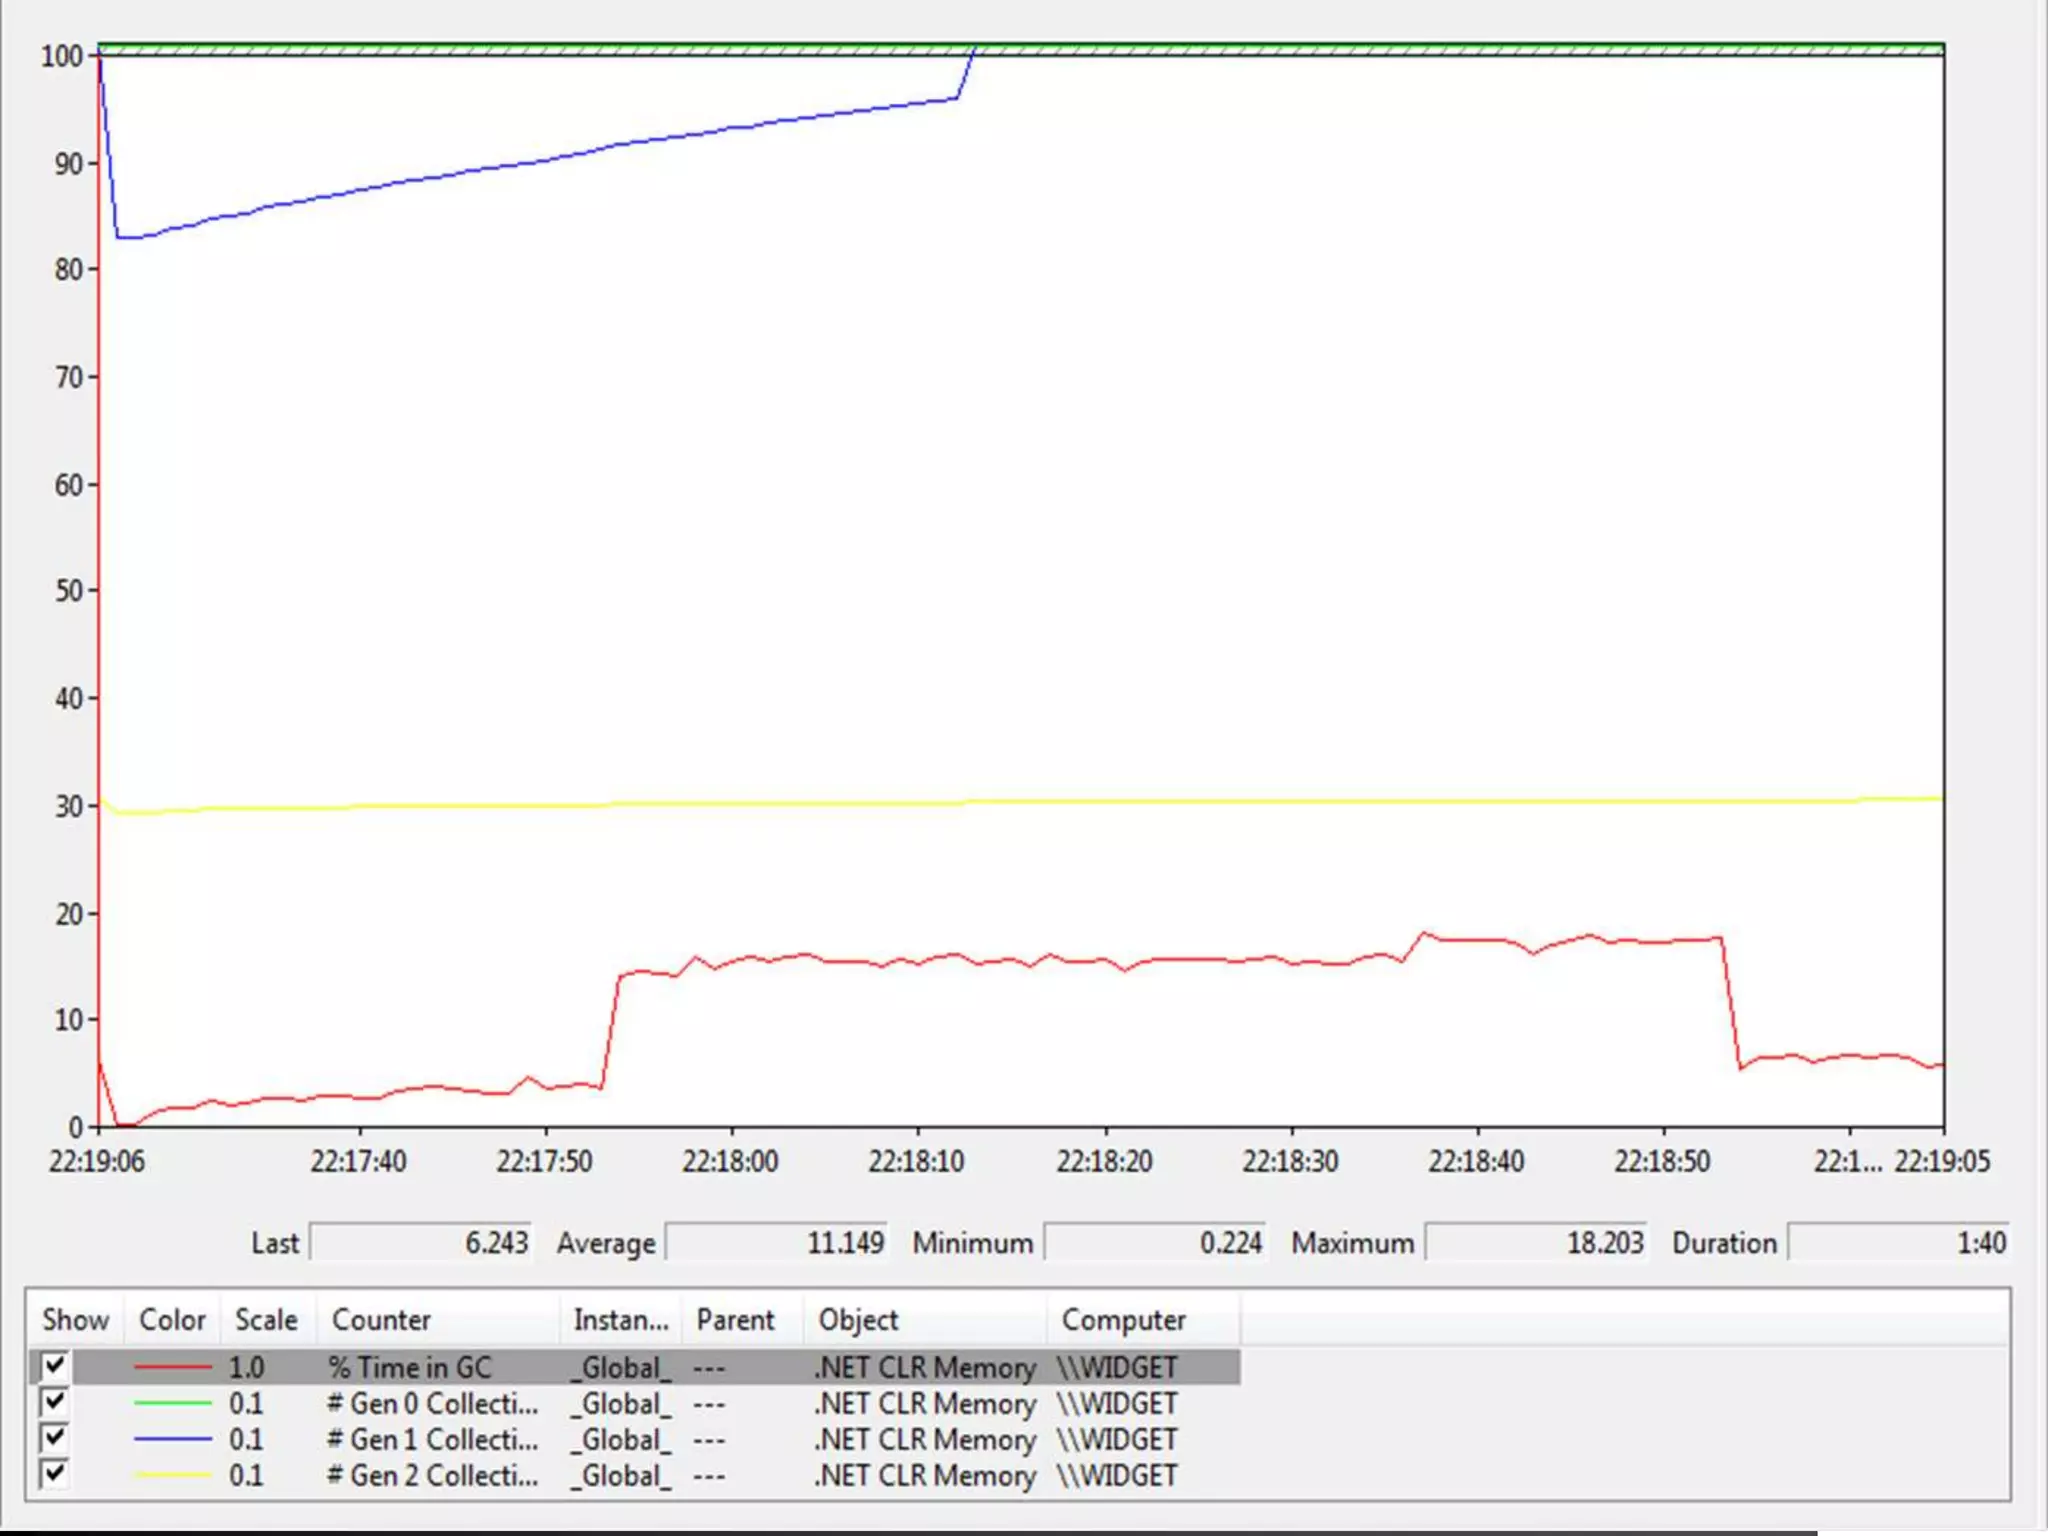Screen dimensions: 2048x1536
Task: Toggle Show checkbox for Gen 2 Collections
Action: click(54, 1474)
